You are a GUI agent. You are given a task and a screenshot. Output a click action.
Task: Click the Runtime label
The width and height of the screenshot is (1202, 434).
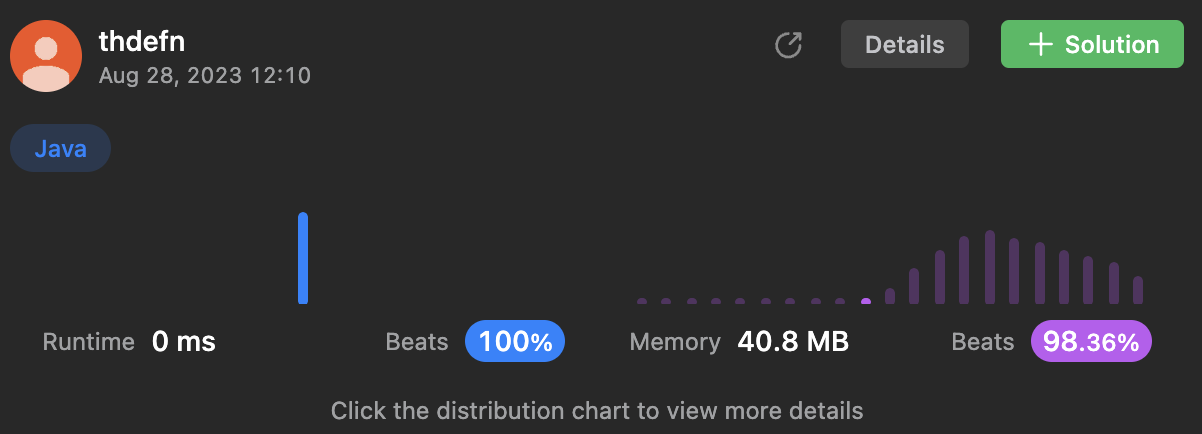click(x=88, y=342)
